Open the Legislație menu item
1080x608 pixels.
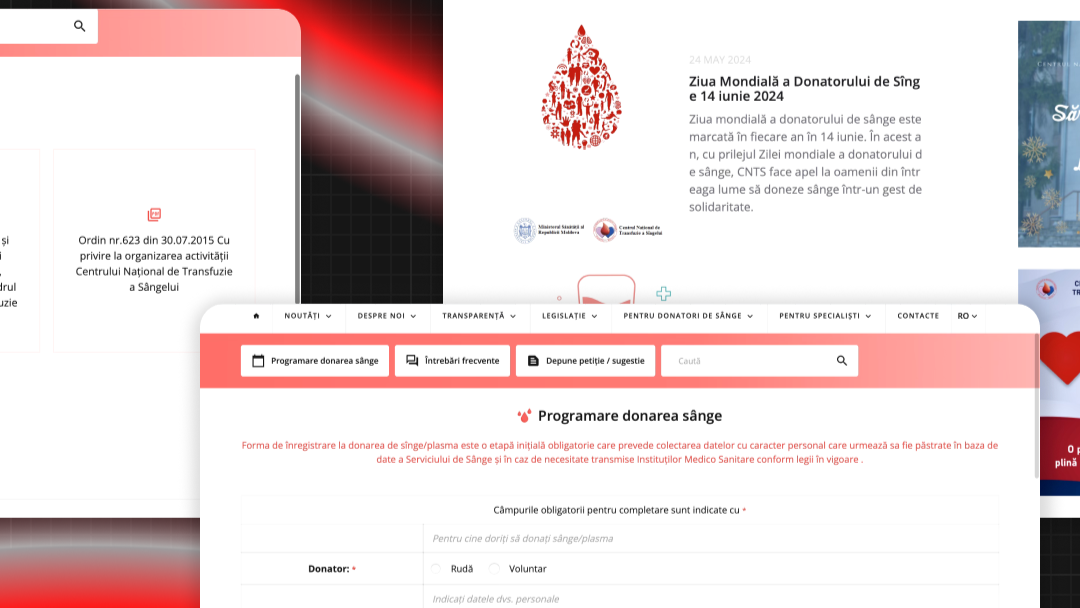pos(570,316)
